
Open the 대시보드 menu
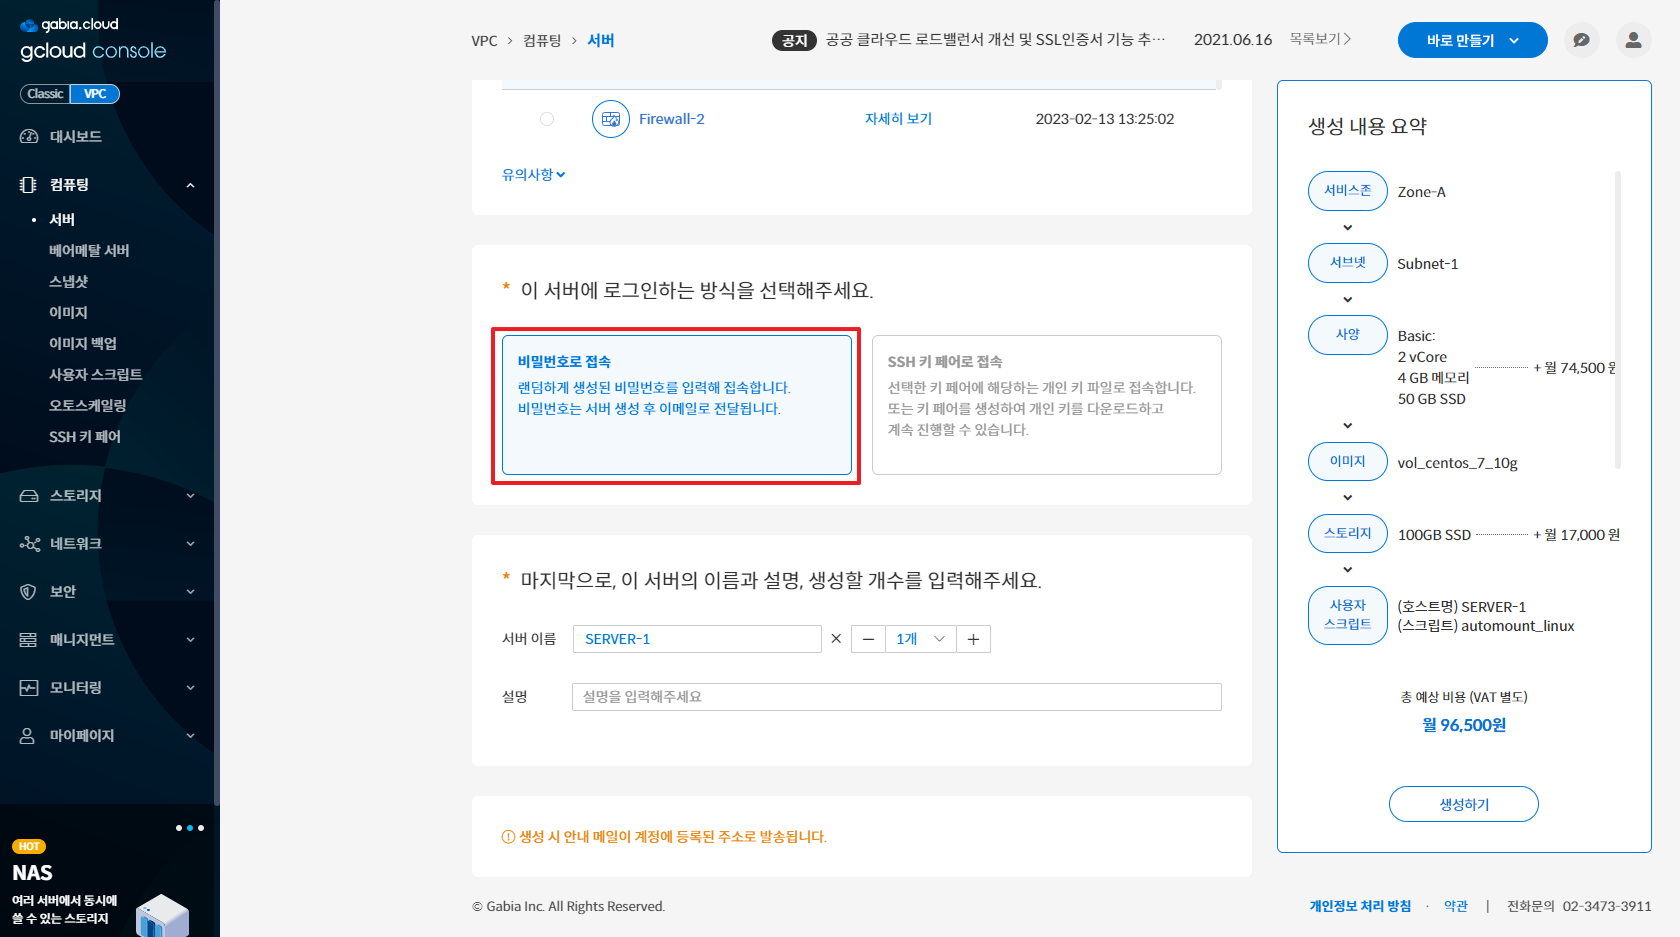(76, 136)
